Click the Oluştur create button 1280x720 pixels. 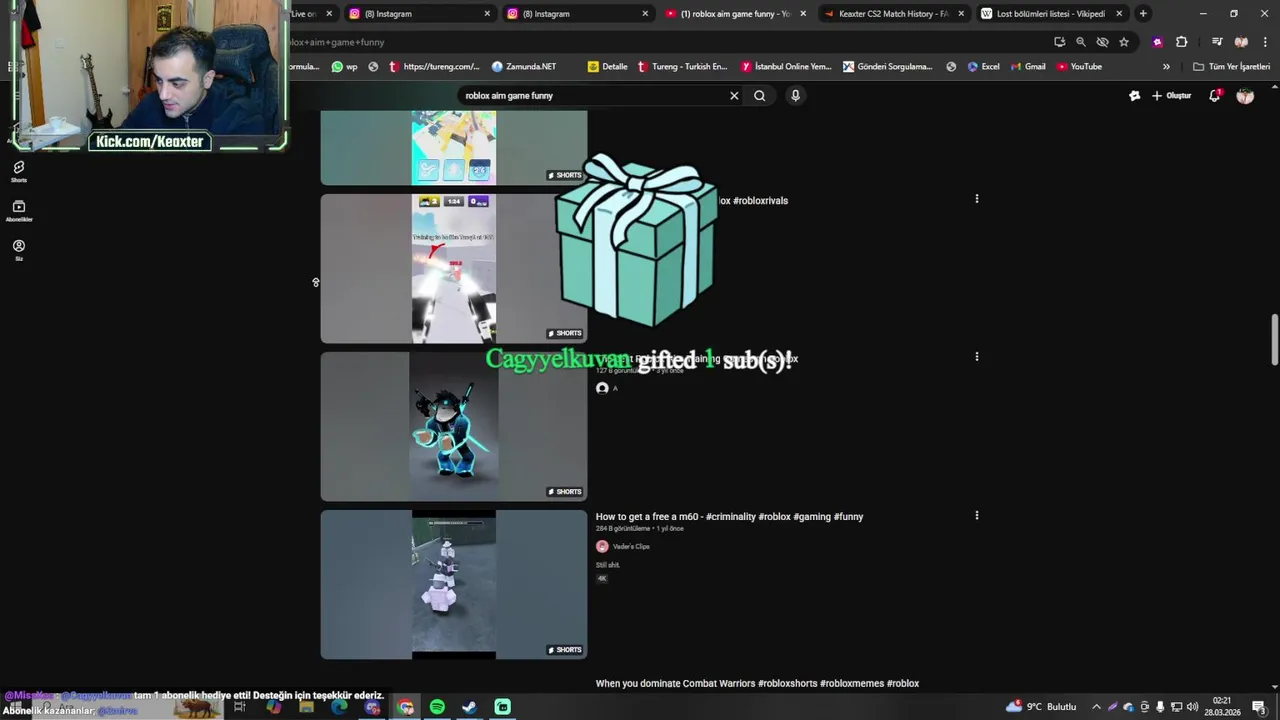coord(1172,96)
